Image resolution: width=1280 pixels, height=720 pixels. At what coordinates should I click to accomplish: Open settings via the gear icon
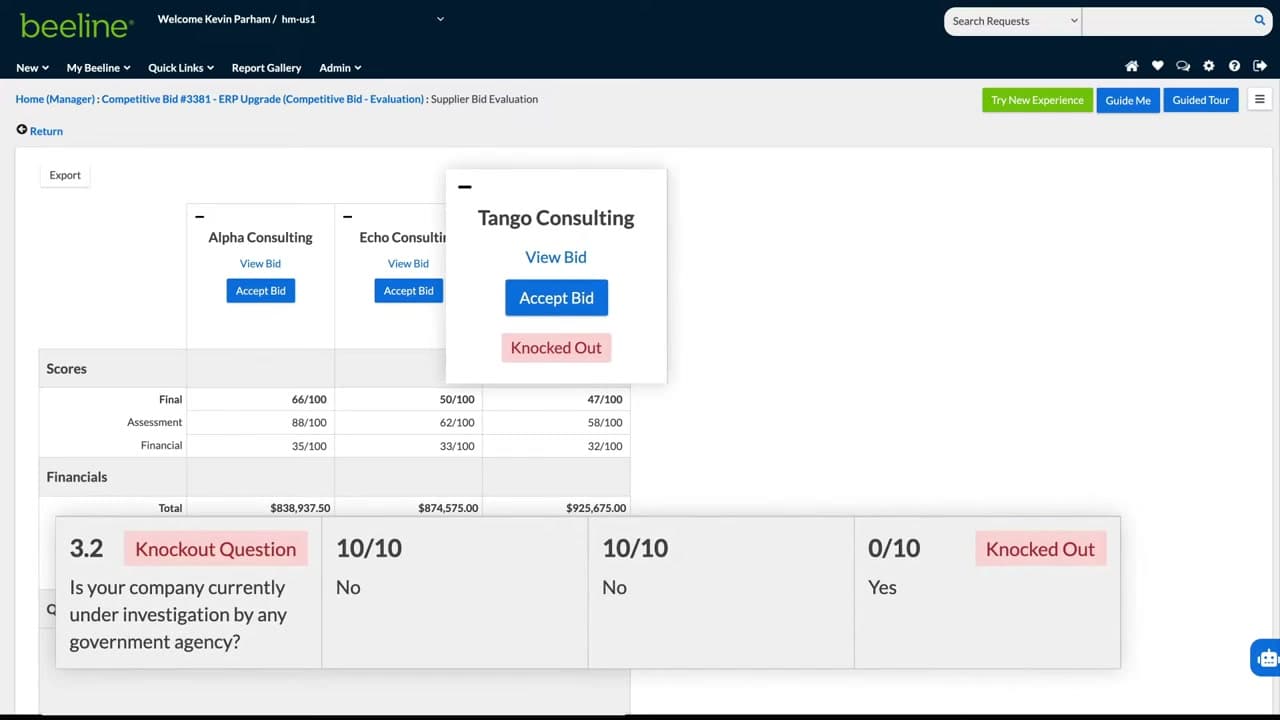pyautogui.click(x=1209, y=67)
